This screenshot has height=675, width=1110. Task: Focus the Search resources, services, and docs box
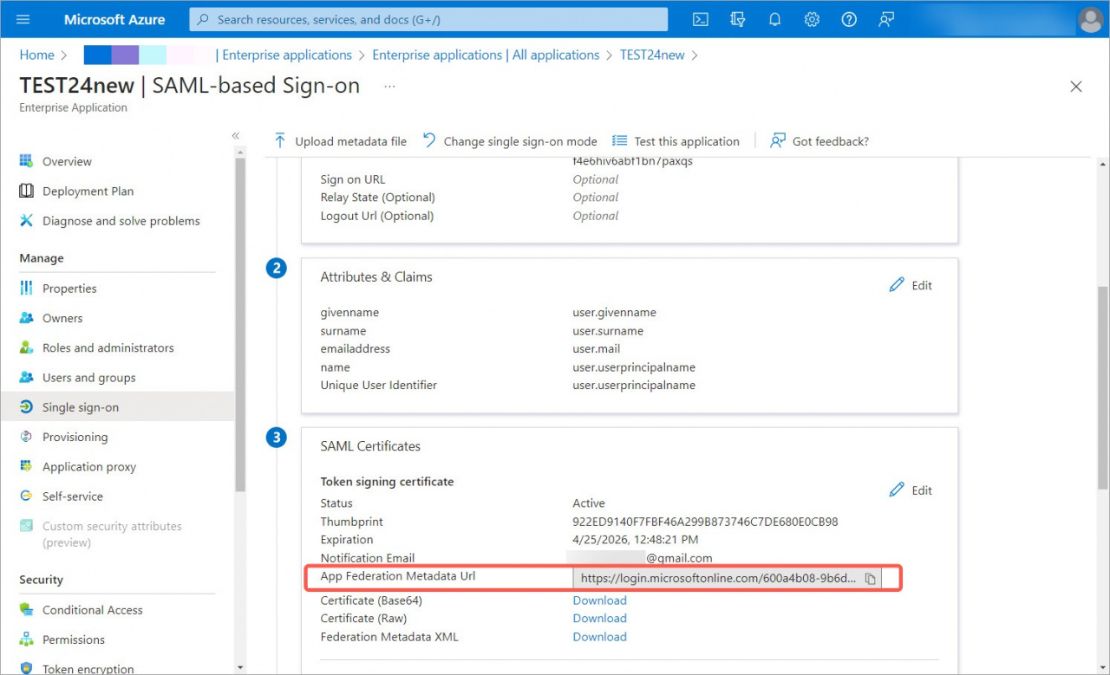tap(428, 19)
